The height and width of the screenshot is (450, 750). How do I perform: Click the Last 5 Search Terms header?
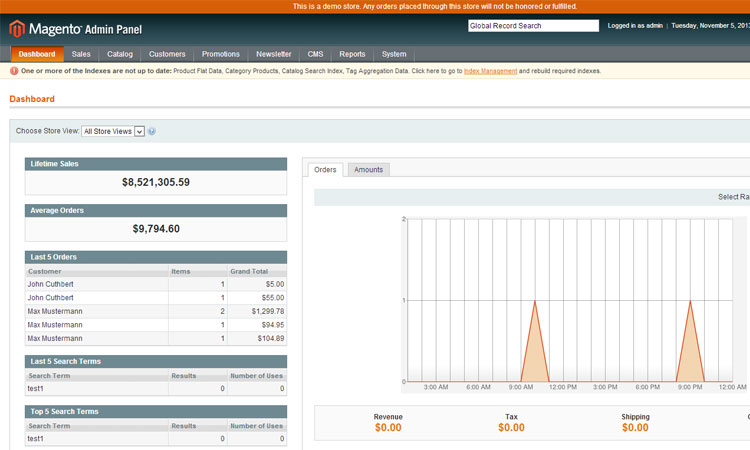click(x=156, y=362)
